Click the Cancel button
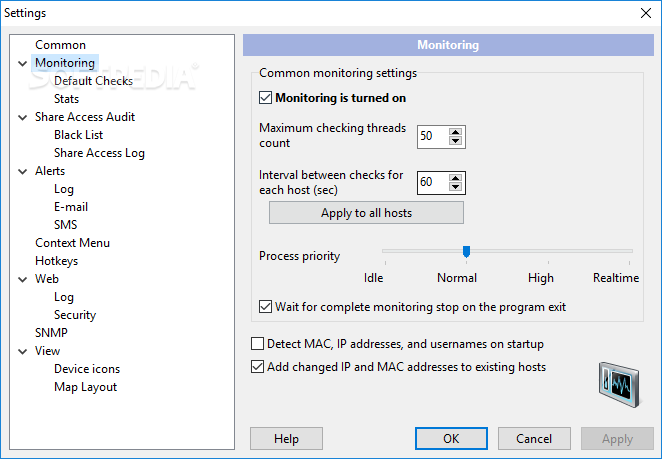The image size is (662, 459). point(534,439)
